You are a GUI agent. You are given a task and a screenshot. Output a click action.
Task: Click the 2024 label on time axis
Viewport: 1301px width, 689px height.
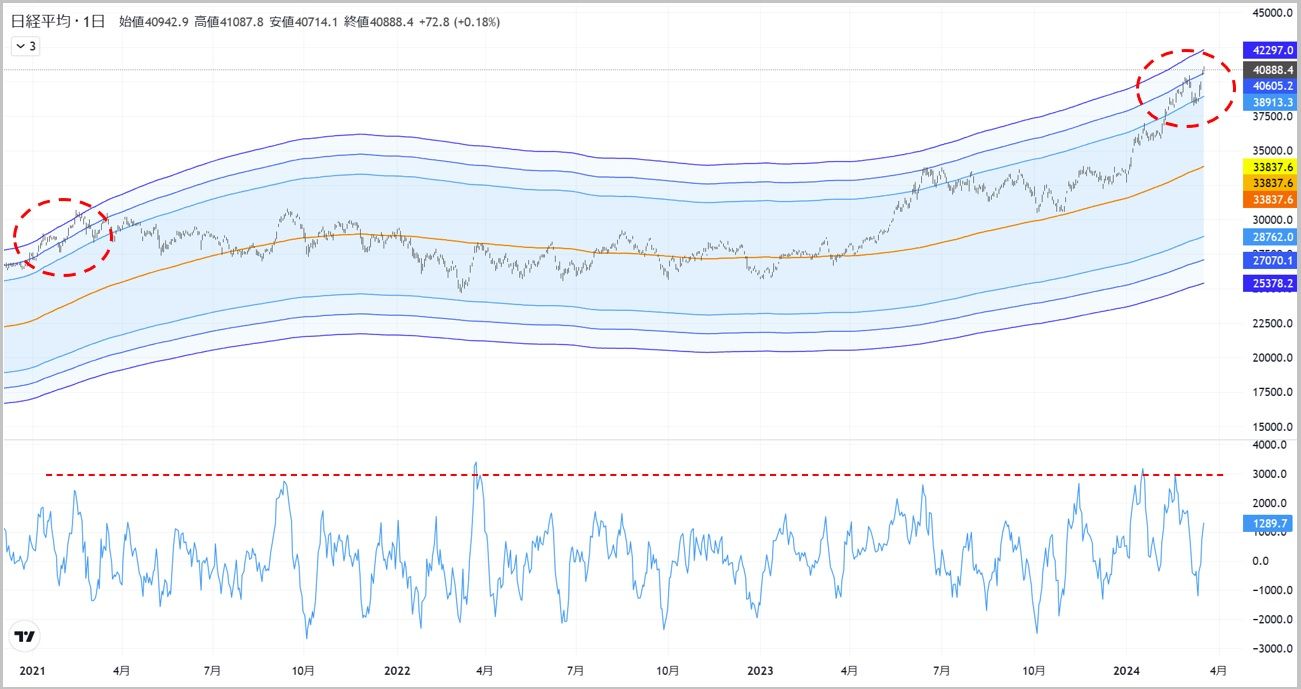(x=1127, y=671)
